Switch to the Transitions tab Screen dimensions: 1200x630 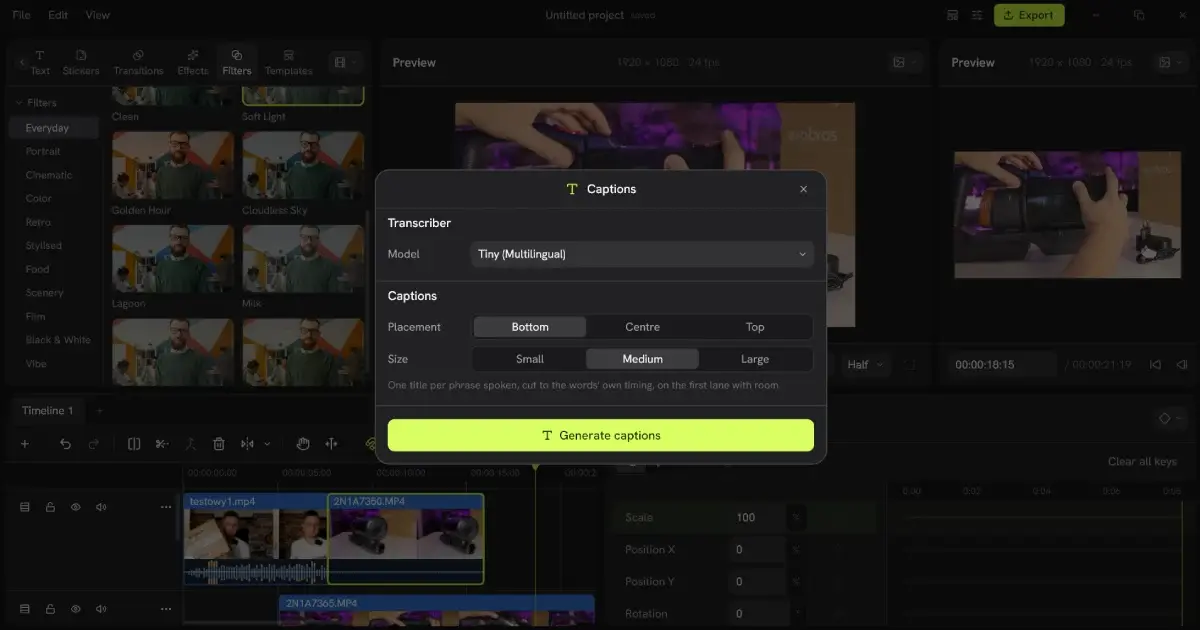tap(138, 62)
